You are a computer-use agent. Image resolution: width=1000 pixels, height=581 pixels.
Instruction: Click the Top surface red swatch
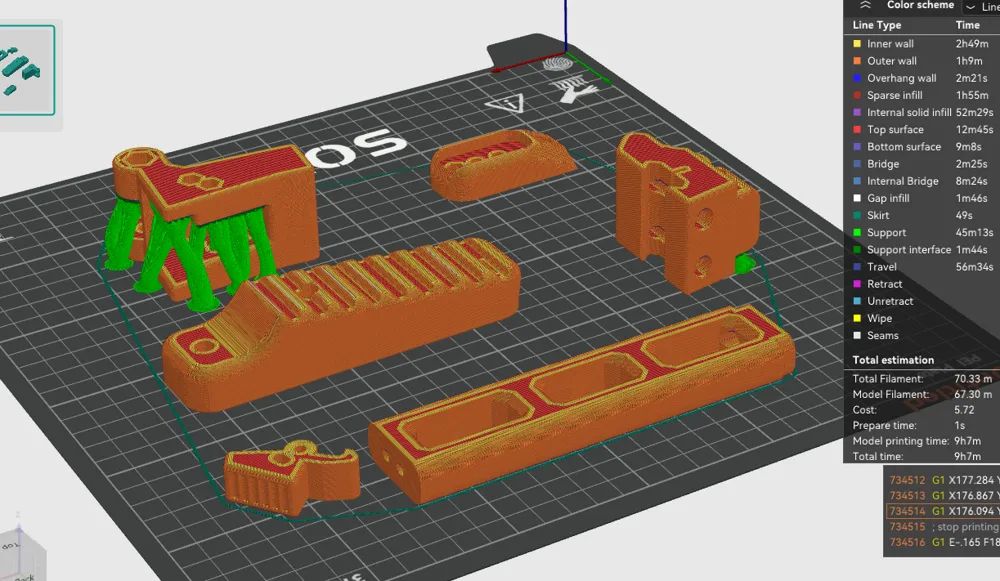pyautogui.click(x=856, y=130)
